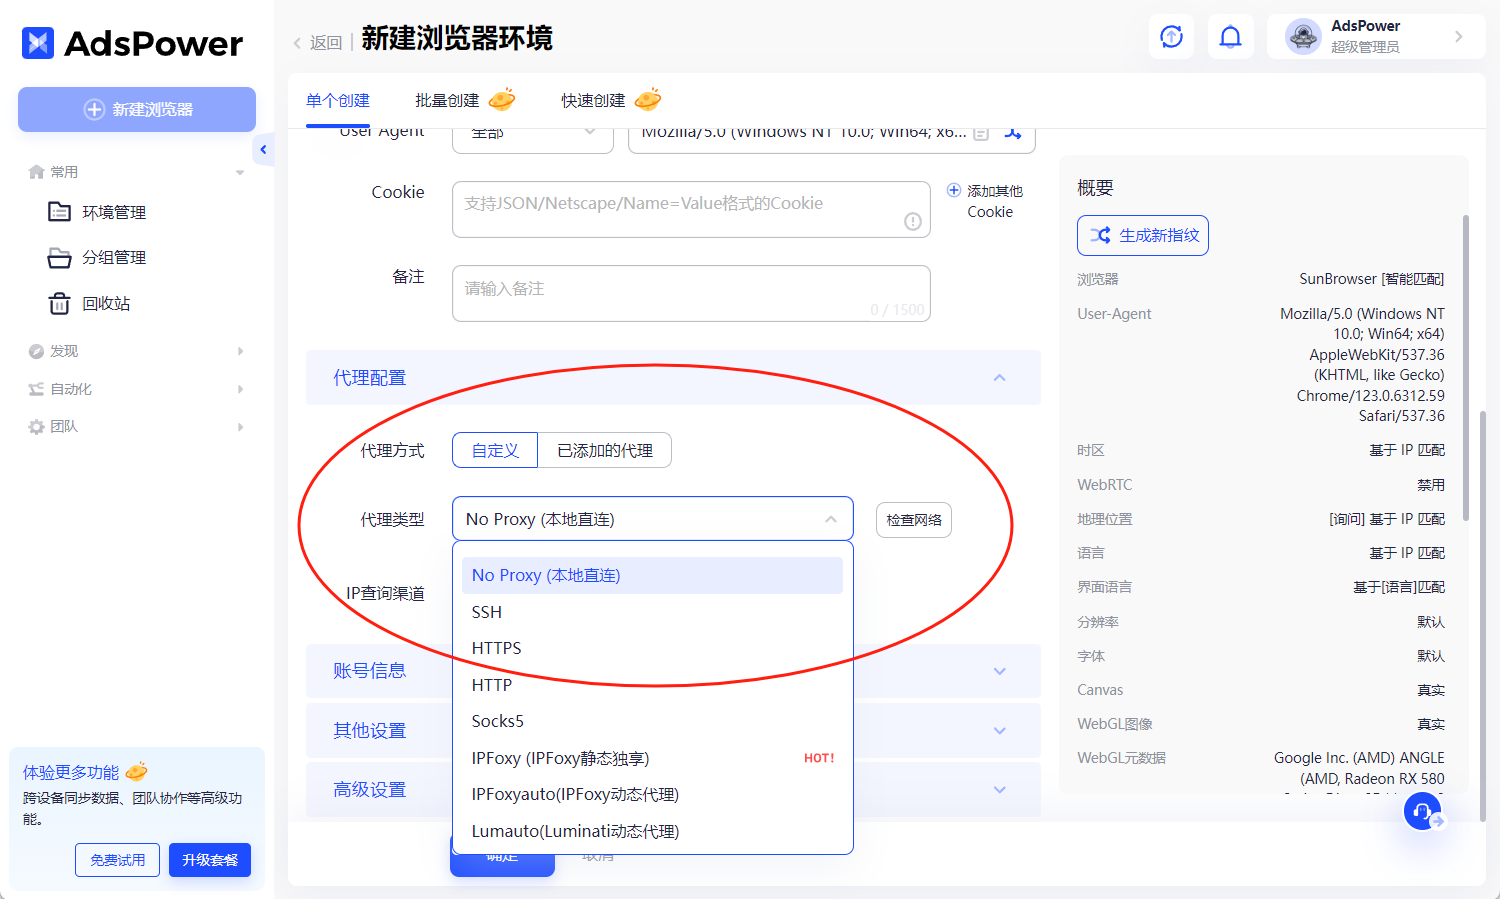
Task: Click the SunBrowser [智能匹配] value
Action: 1372,279
